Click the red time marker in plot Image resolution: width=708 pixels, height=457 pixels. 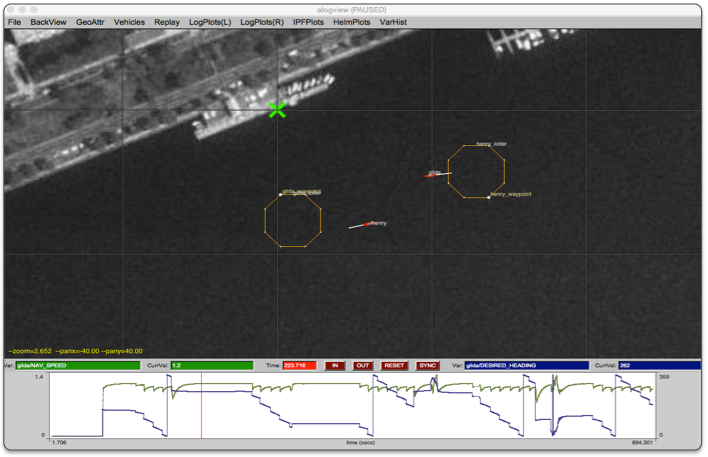tap(201, 406)
